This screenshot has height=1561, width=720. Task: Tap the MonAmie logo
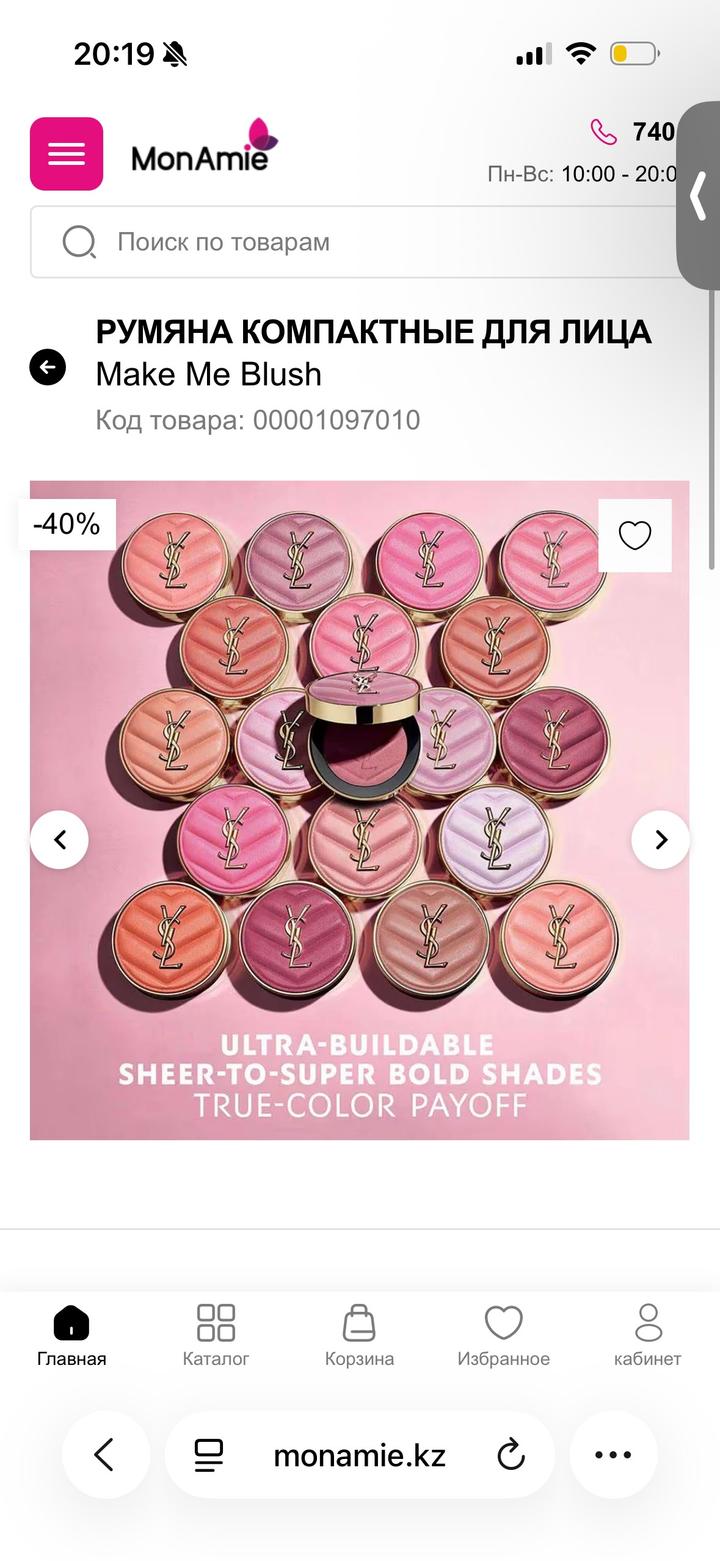coord(204,150)
